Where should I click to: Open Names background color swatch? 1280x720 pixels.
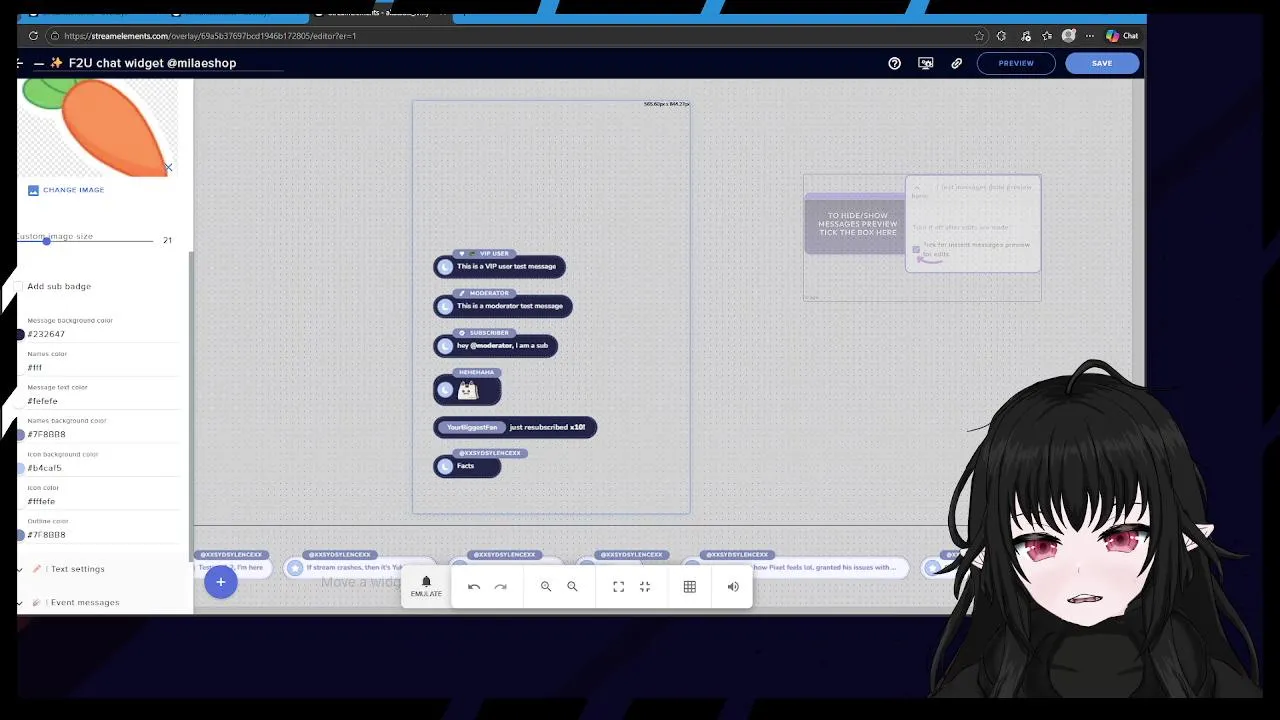(20, 435)
